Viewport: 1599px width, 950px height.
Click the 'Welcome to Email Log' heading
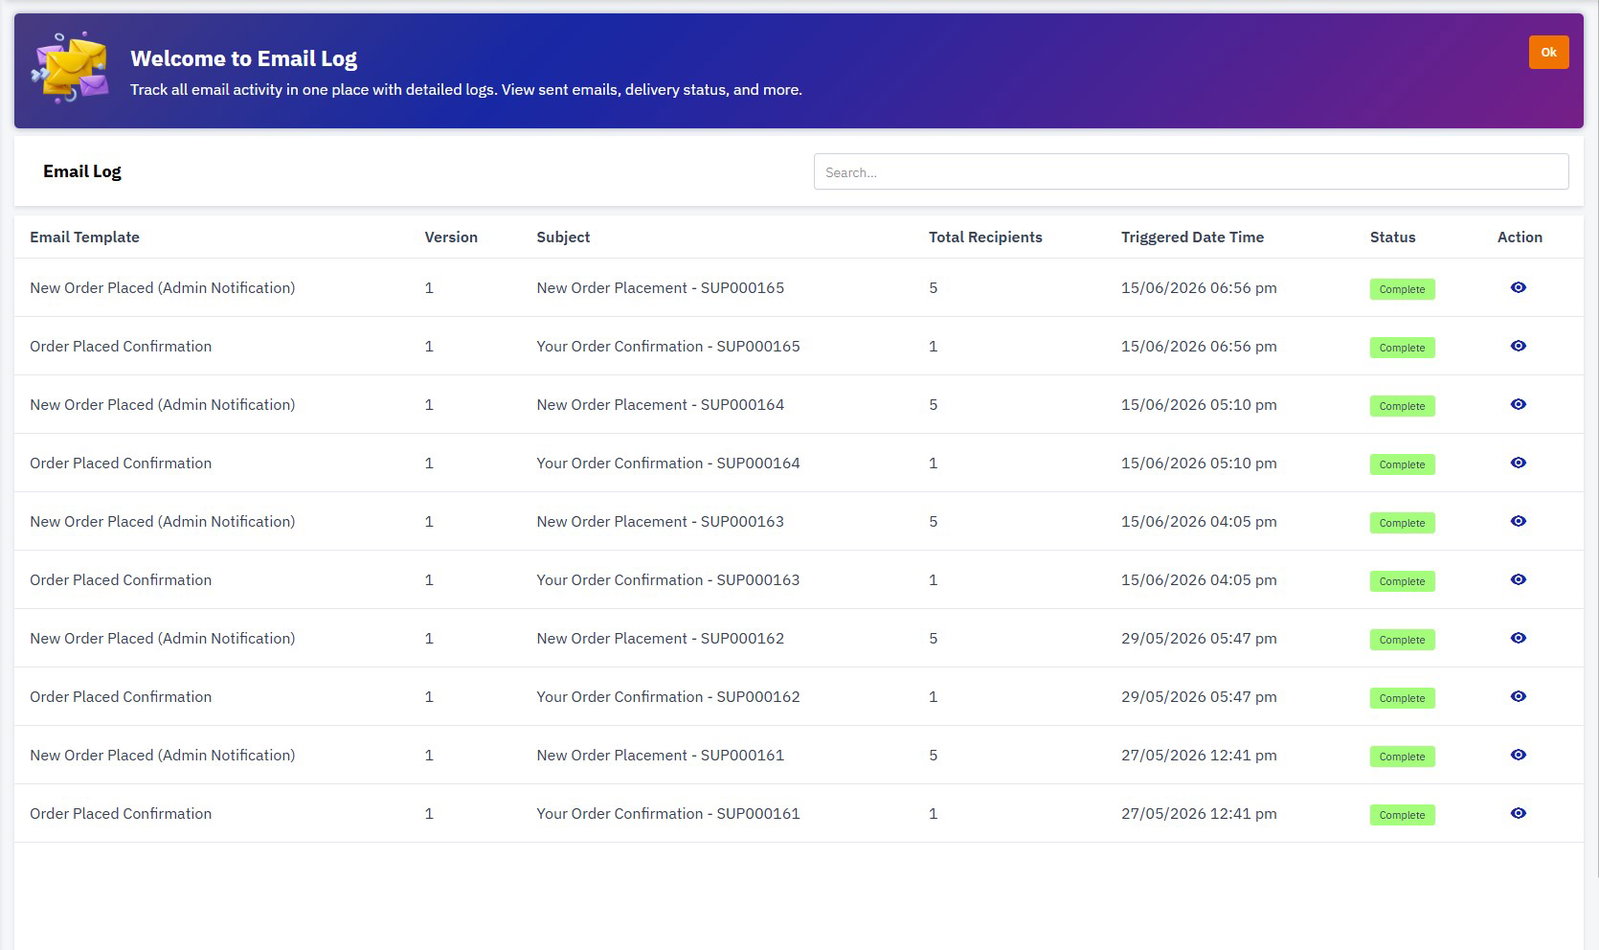coord(243,59)
